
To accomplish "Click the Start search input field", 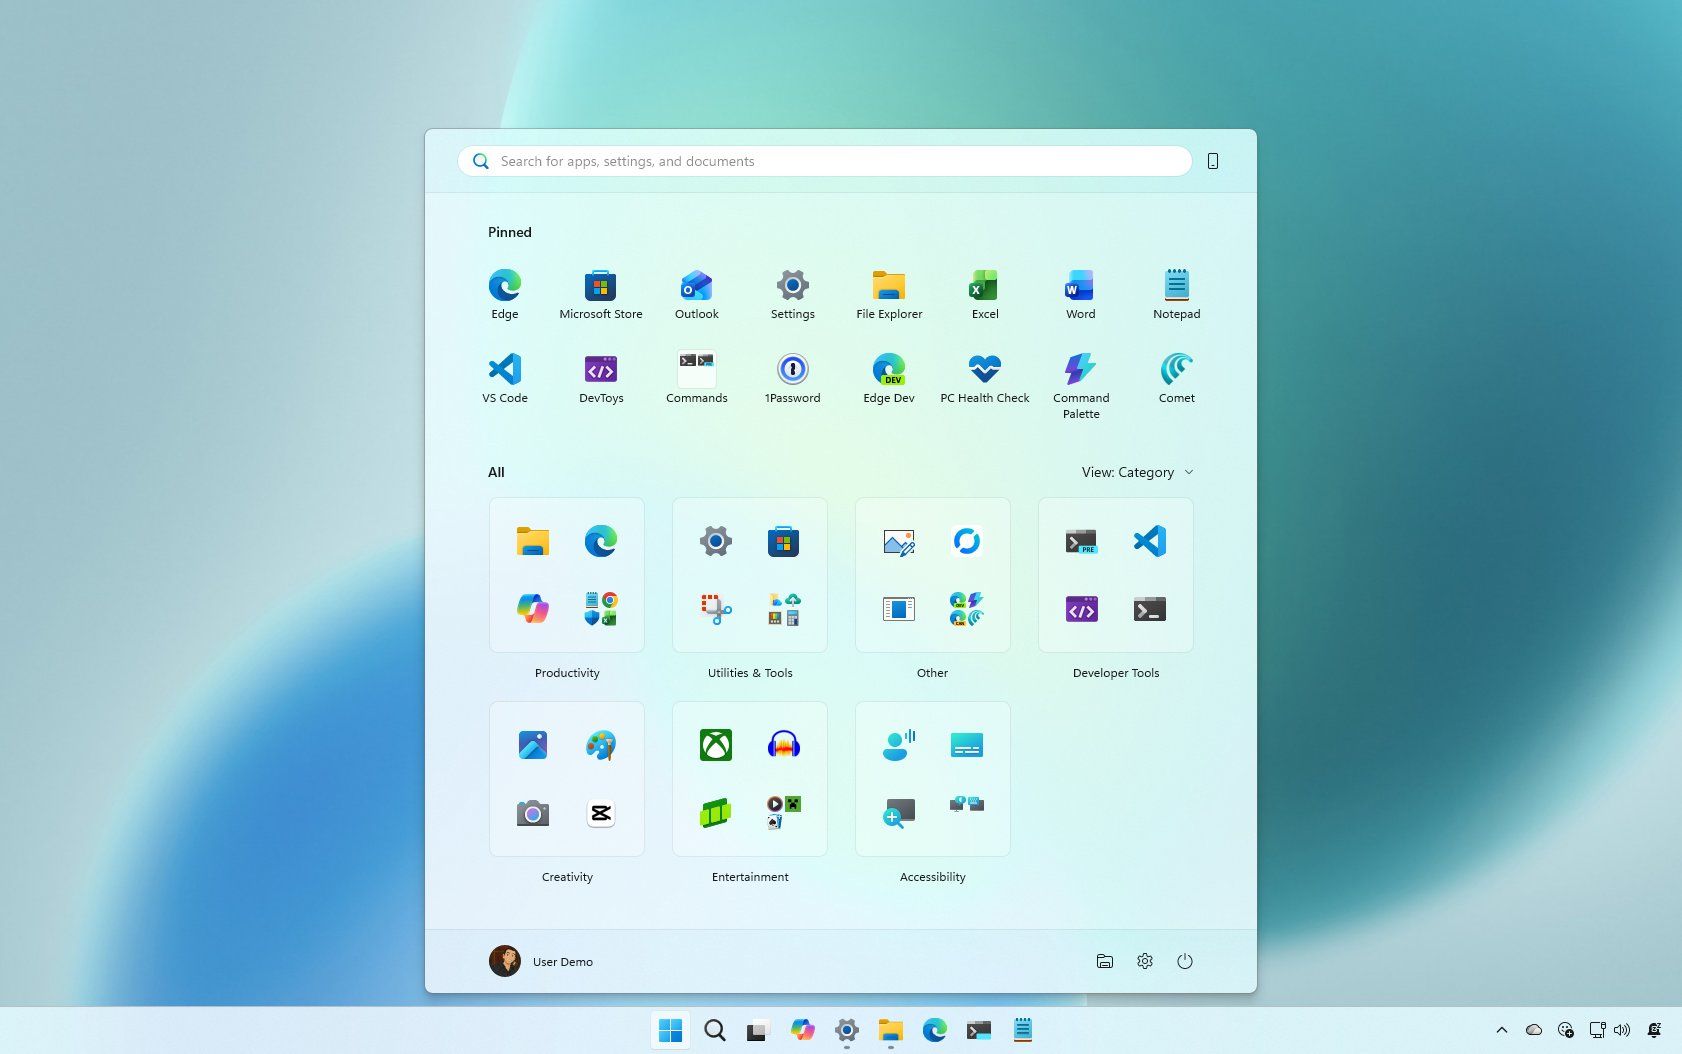I will tap(825, 161).
